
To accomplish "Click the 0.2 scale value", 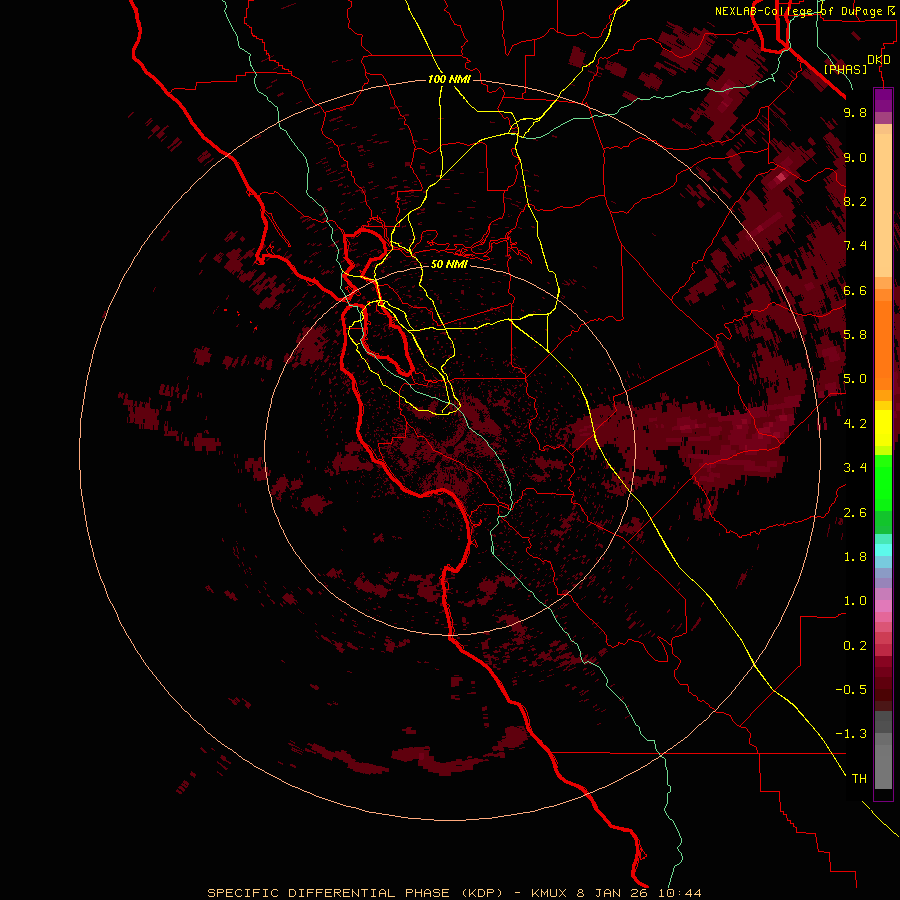I will 855,646.
